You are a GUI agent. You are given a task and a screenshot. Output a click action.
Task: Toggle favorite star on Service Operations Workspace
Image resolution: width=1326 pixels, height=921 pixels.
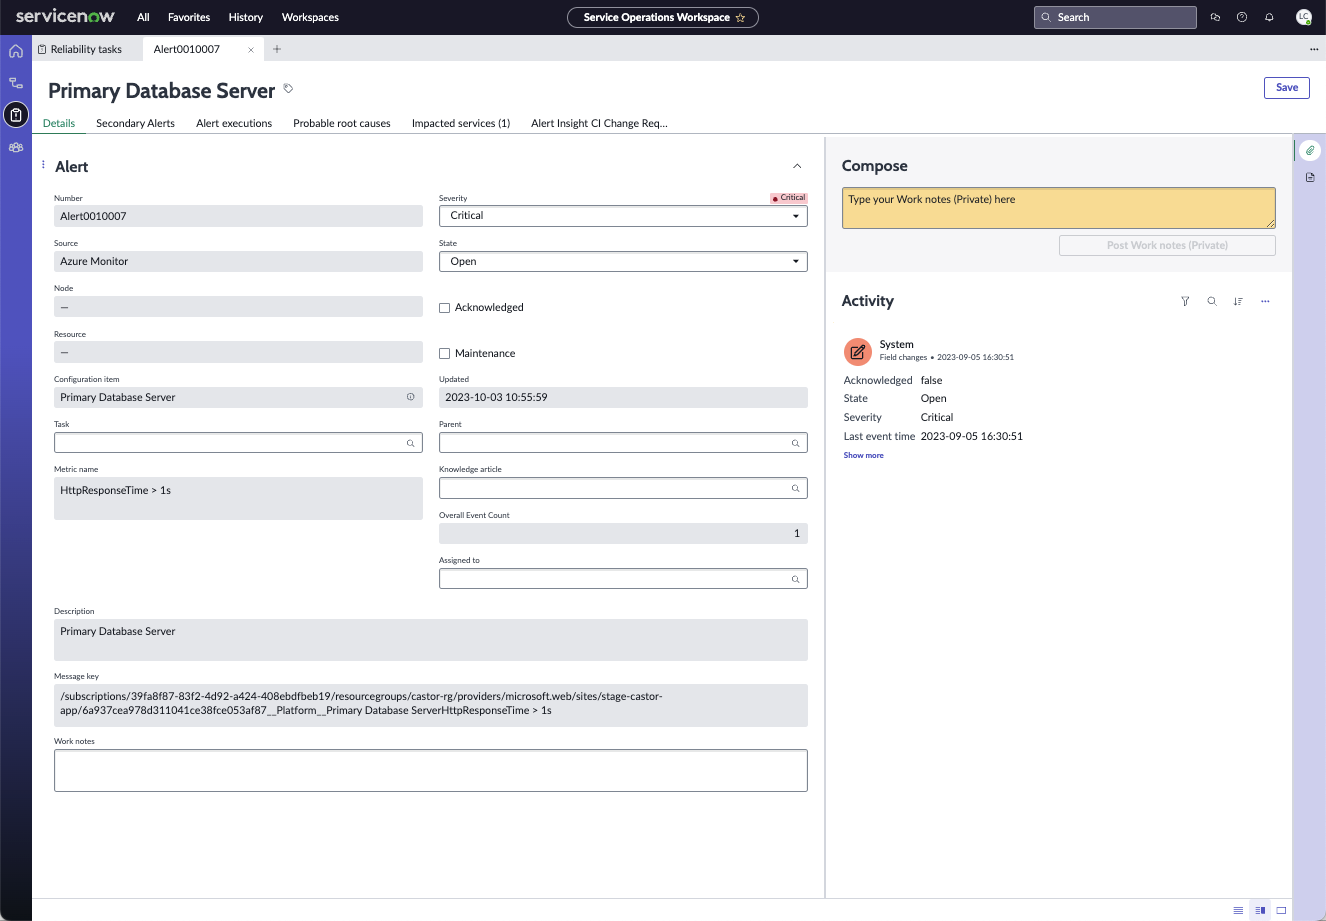[740, 17]
